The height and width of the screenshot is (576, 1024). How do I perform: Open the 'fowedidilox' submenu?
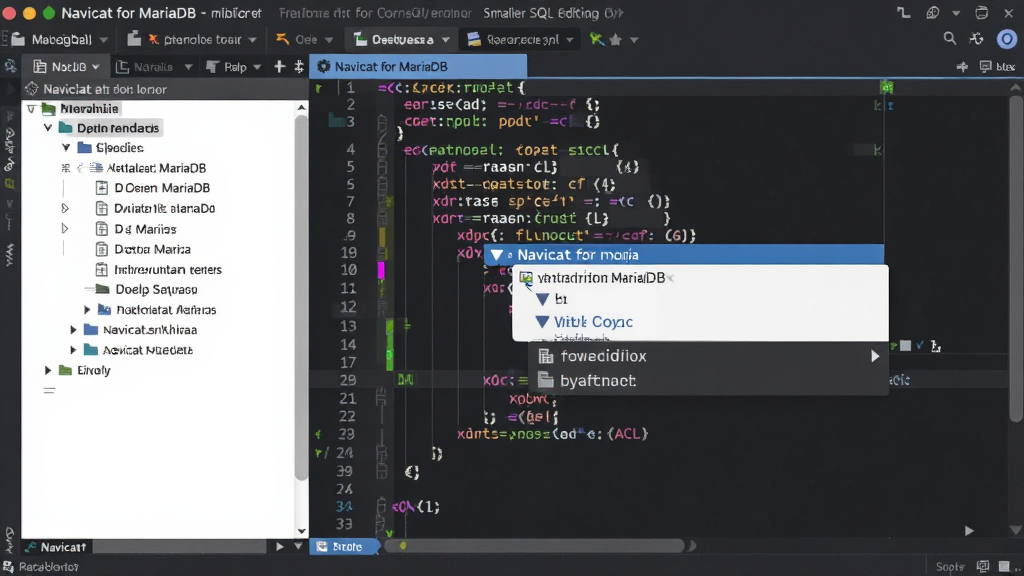(709, 356)
